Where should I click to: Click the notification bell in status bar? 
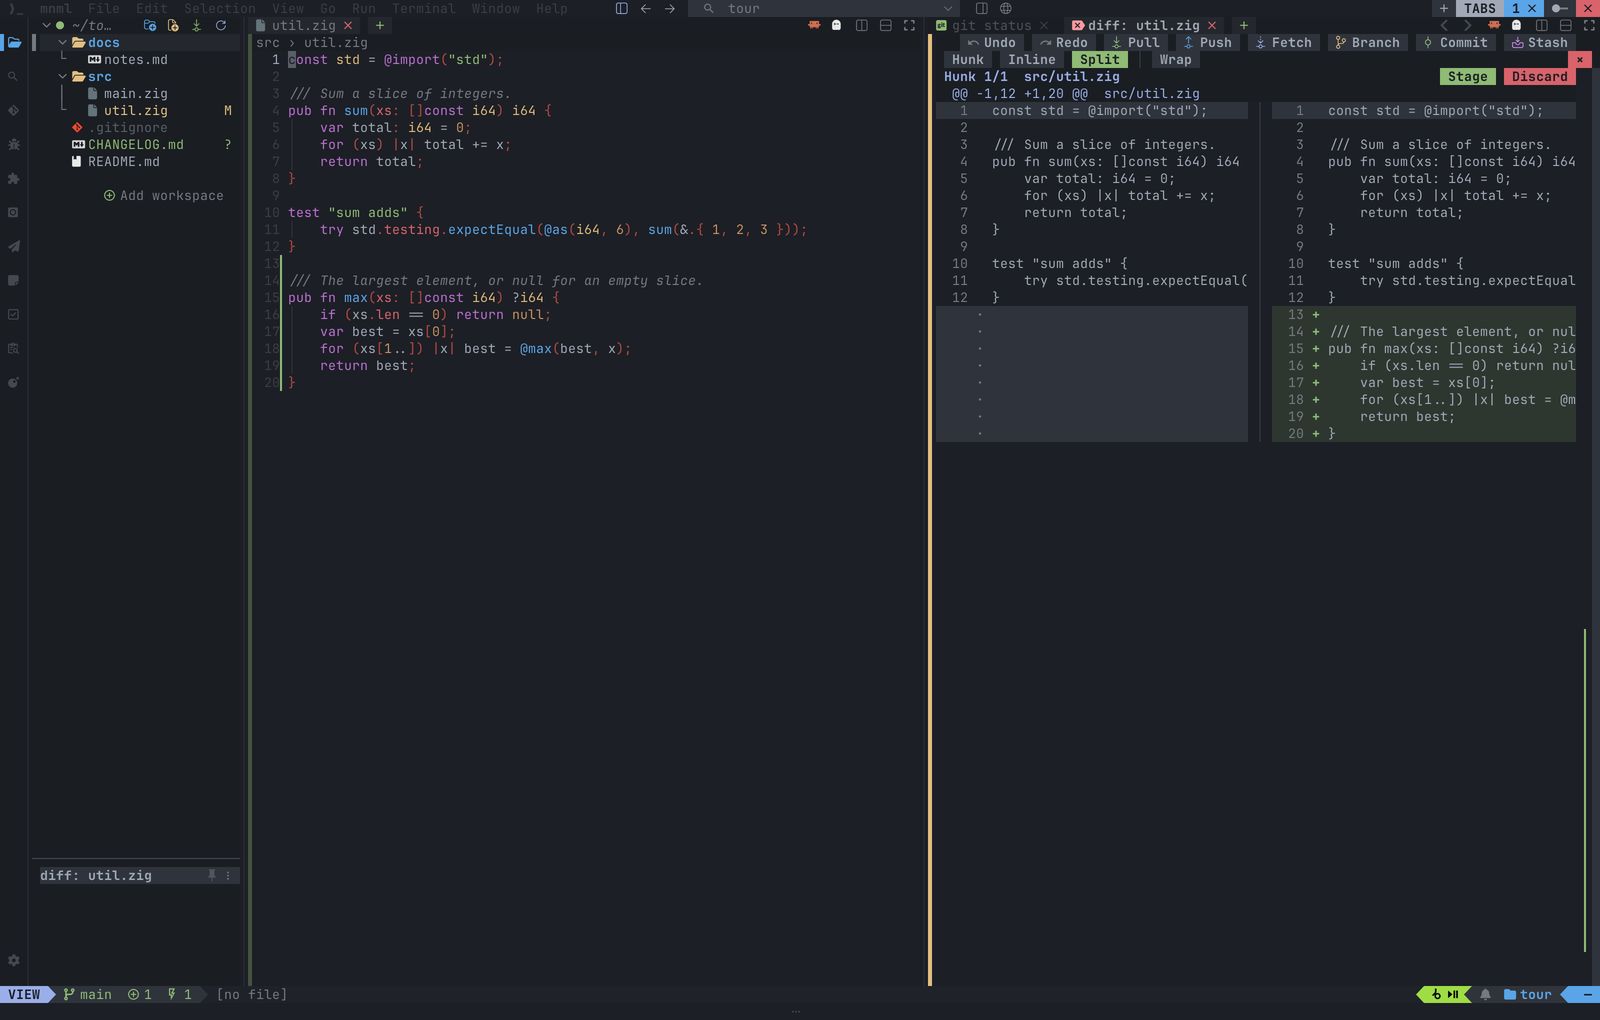pyautogui.click(x=1486, y=994)
